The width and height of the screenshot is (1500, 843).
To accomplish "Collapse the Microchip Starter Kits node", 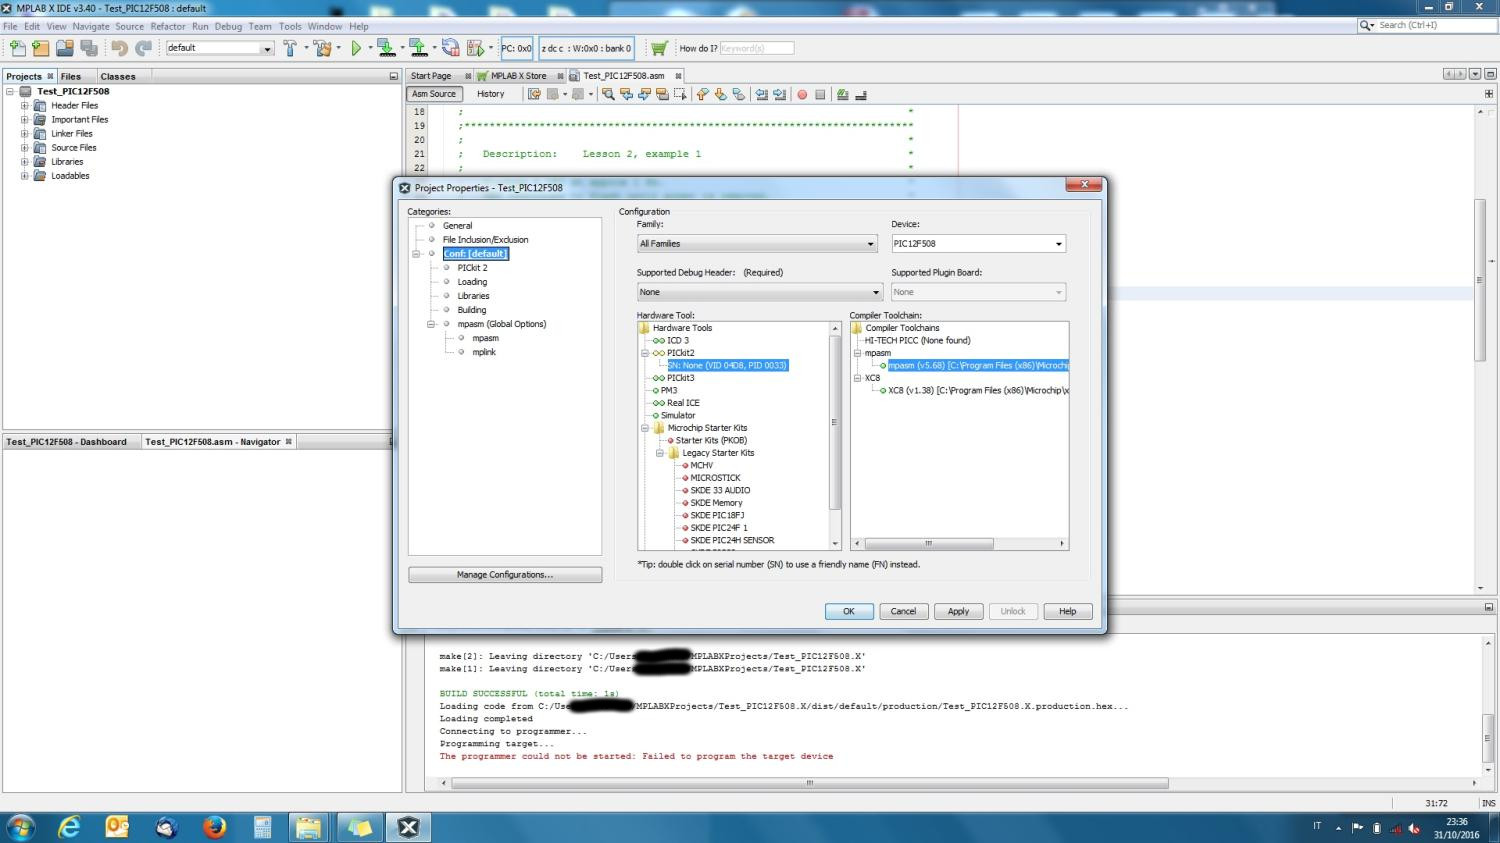I will pos(645,428).
